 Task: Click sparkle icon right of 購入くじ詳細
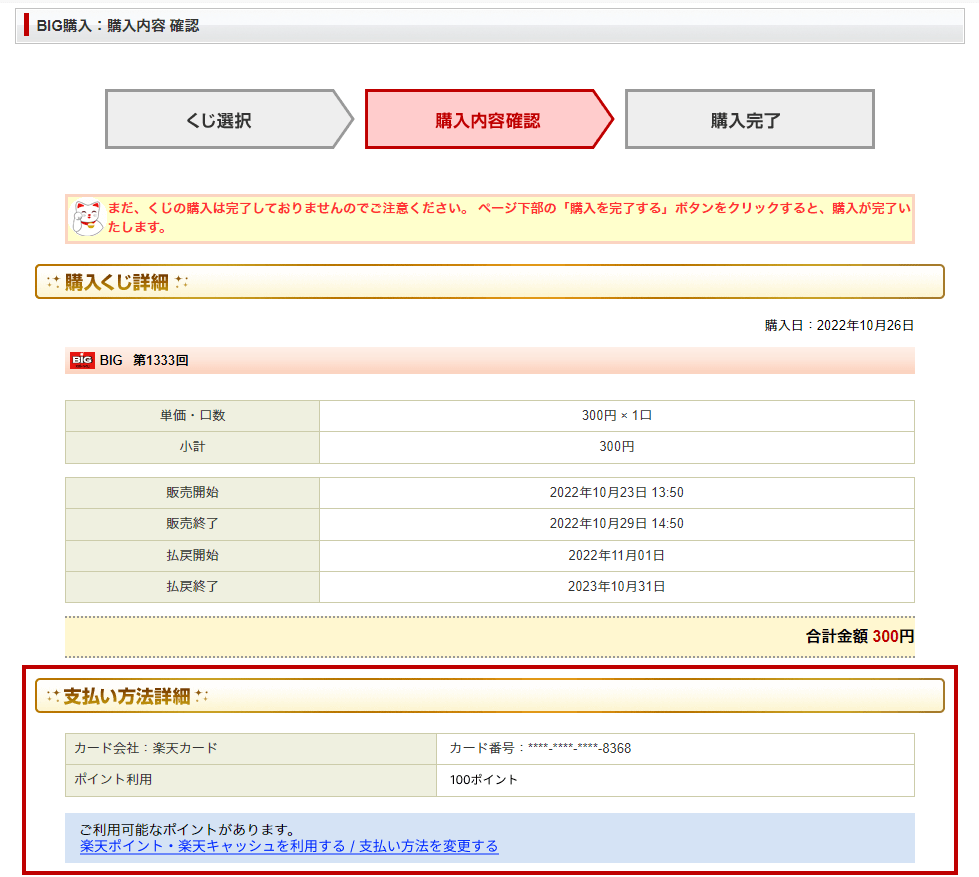pos(181,282)
